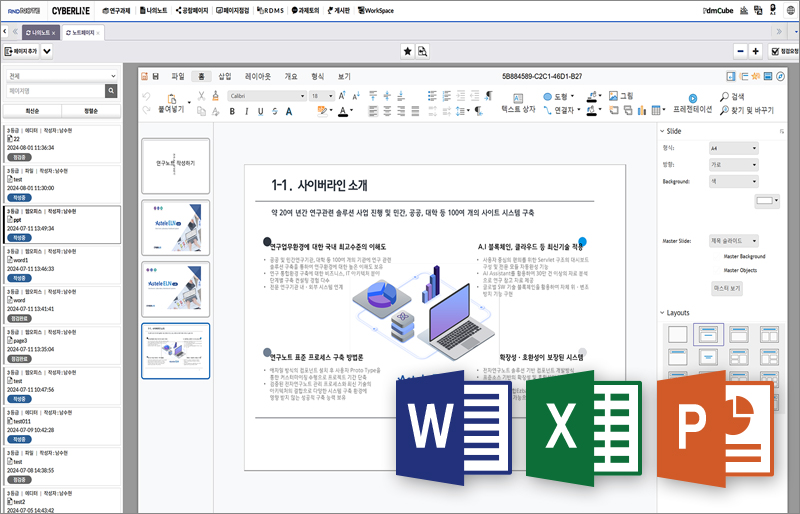
Task: Click the 페이지 추가 button
Action: pos(21,51)
